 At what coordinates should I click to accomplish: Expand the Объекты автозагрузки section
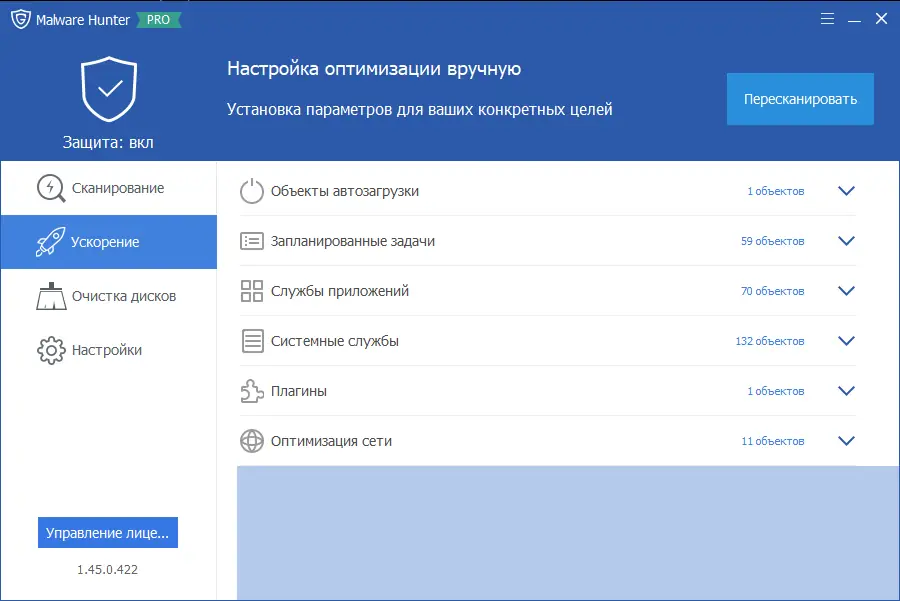point(846,190)
